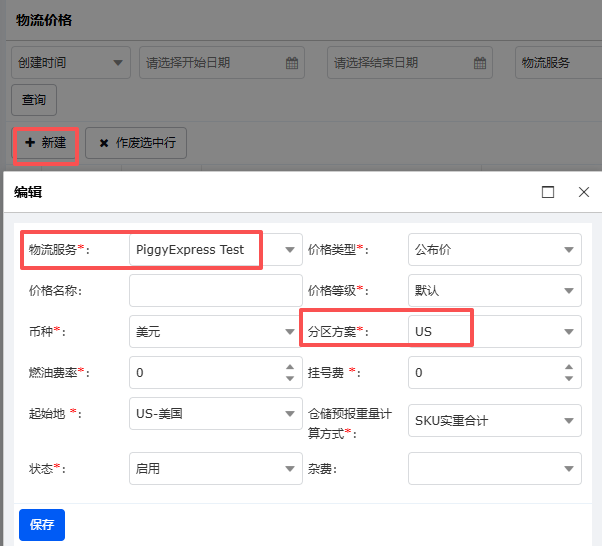Screen dimensions: 602x546
Task: Open the 分区方案 dropdown showing US
Action: [x=569, y=331]
